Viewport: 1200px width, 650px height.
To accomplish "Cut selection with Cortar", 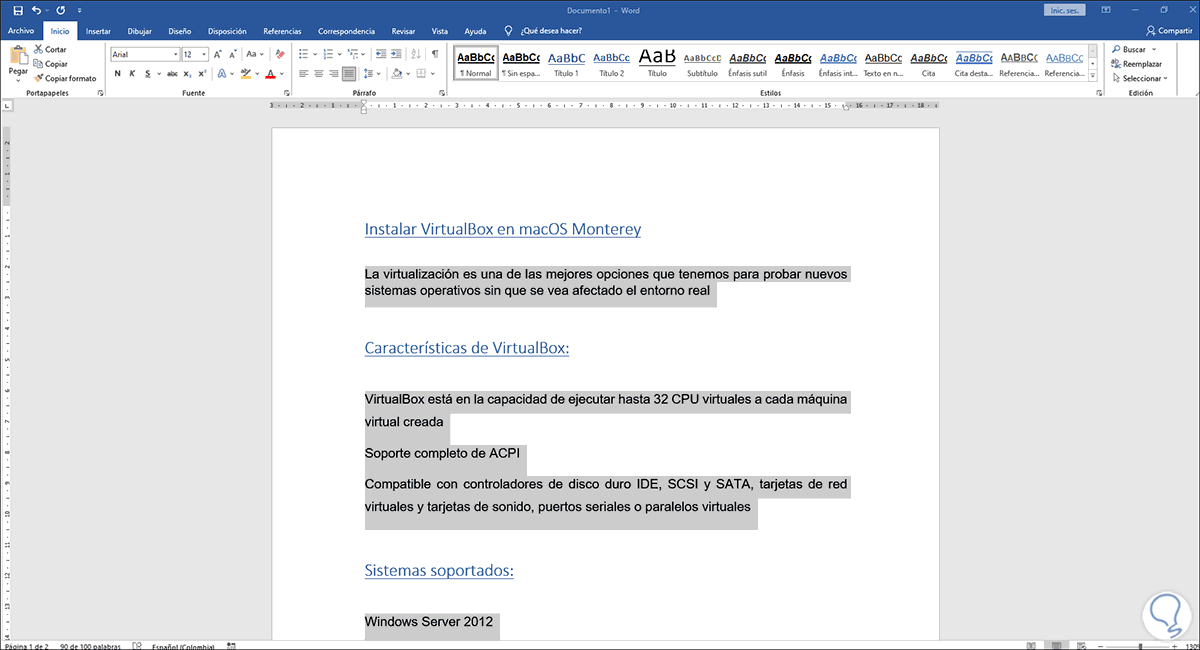I will coord(50,49).
